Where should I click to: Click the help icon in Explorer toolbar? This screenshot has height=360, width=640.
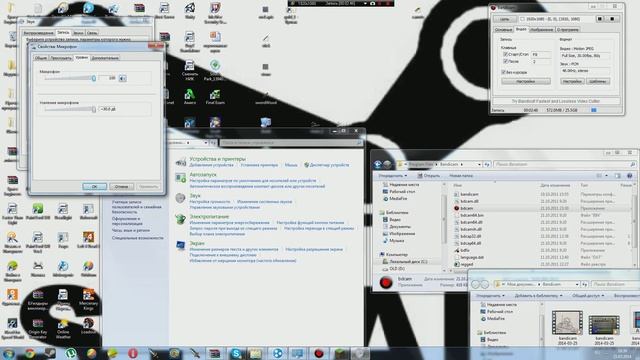629,176
